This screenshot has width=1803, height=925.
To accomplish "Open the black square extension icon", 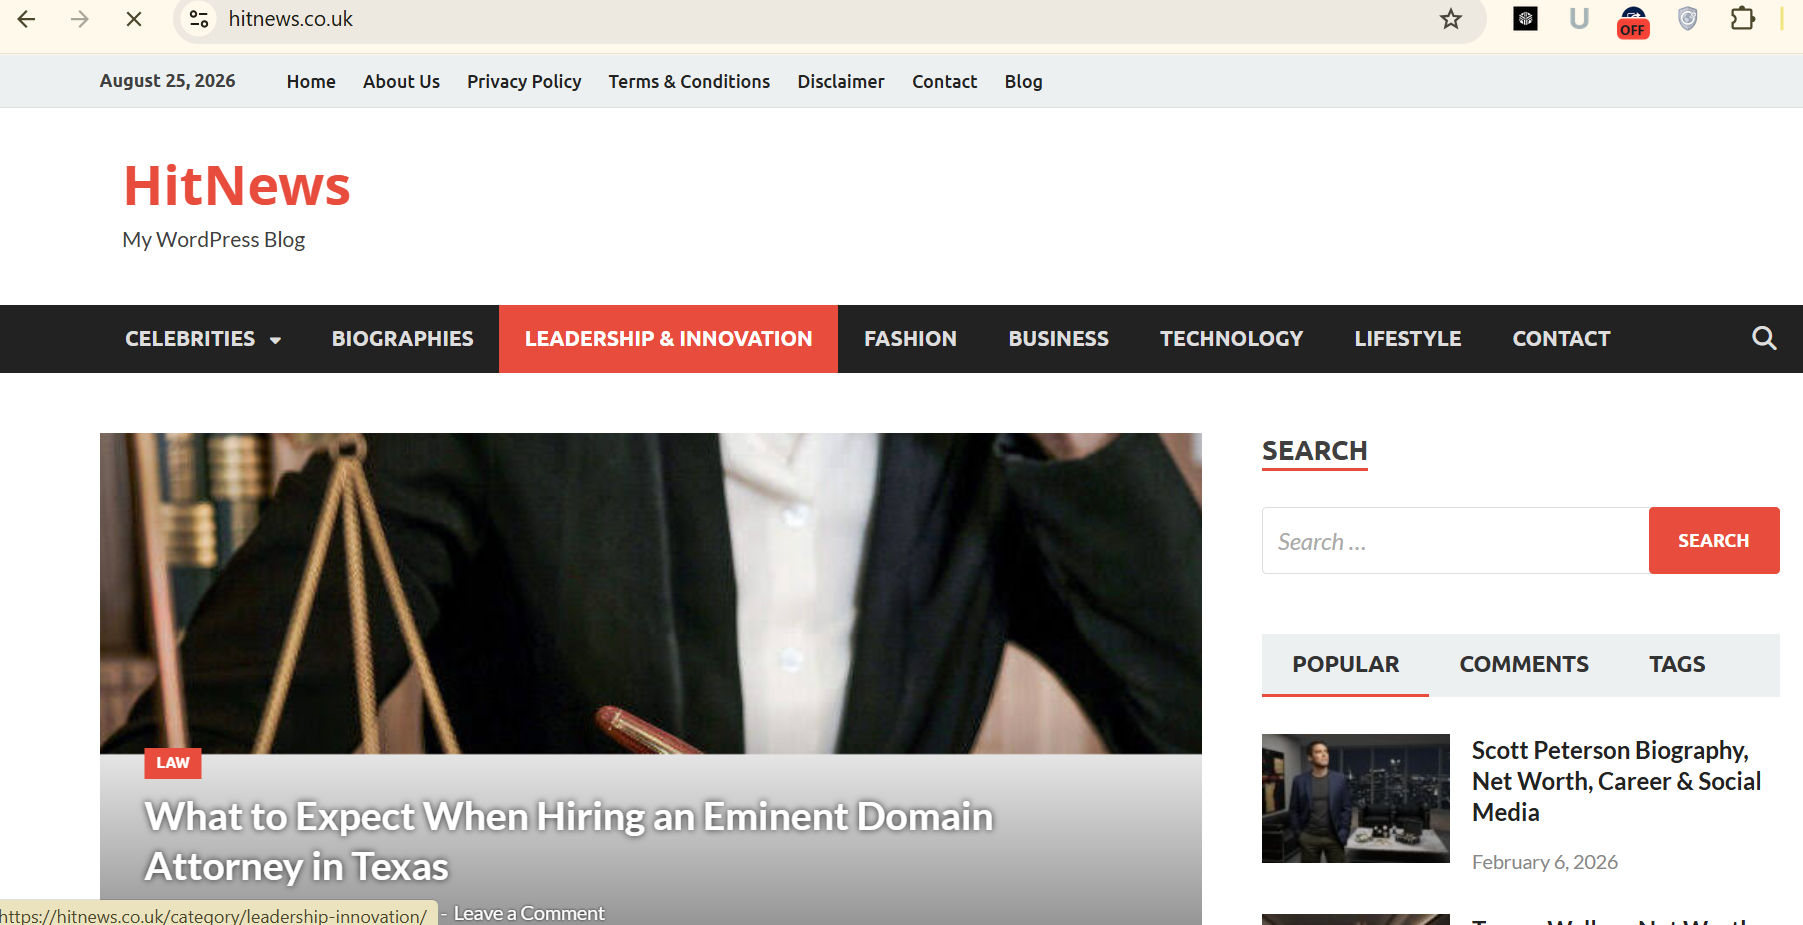I will [x=1525, y=19].
